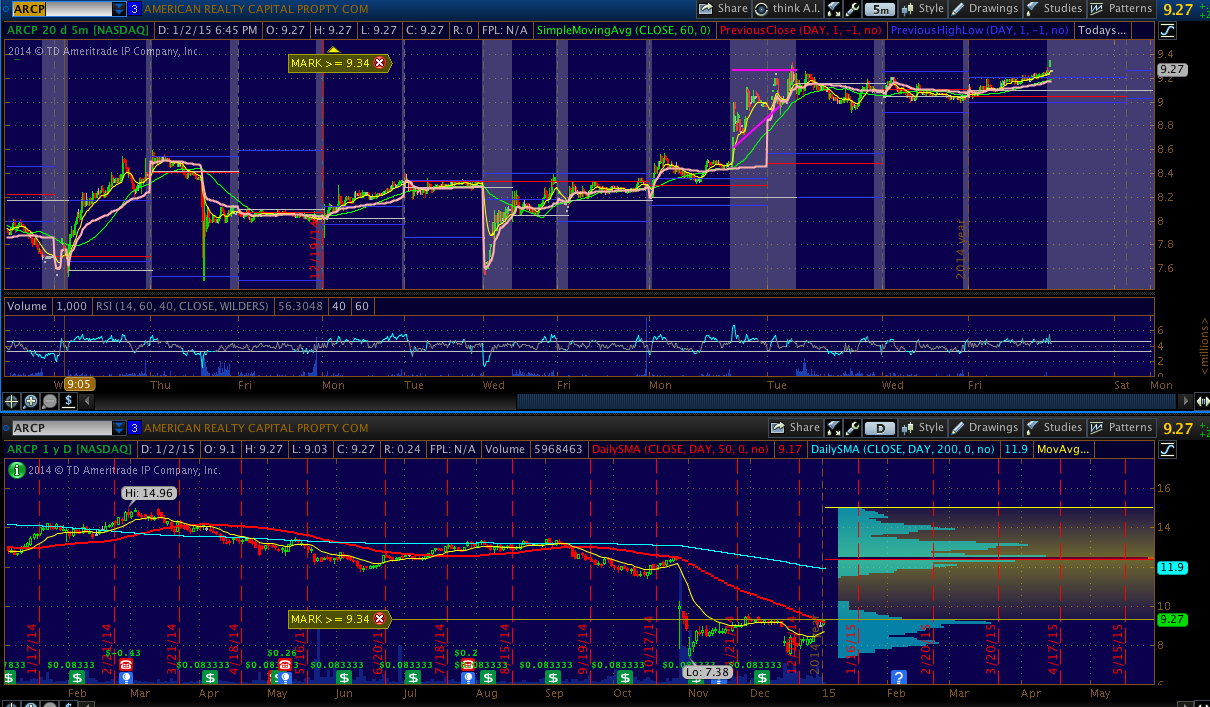Expand the top chart symbol dropdown arrow
Screen dimensions: 1210x707
119,9
